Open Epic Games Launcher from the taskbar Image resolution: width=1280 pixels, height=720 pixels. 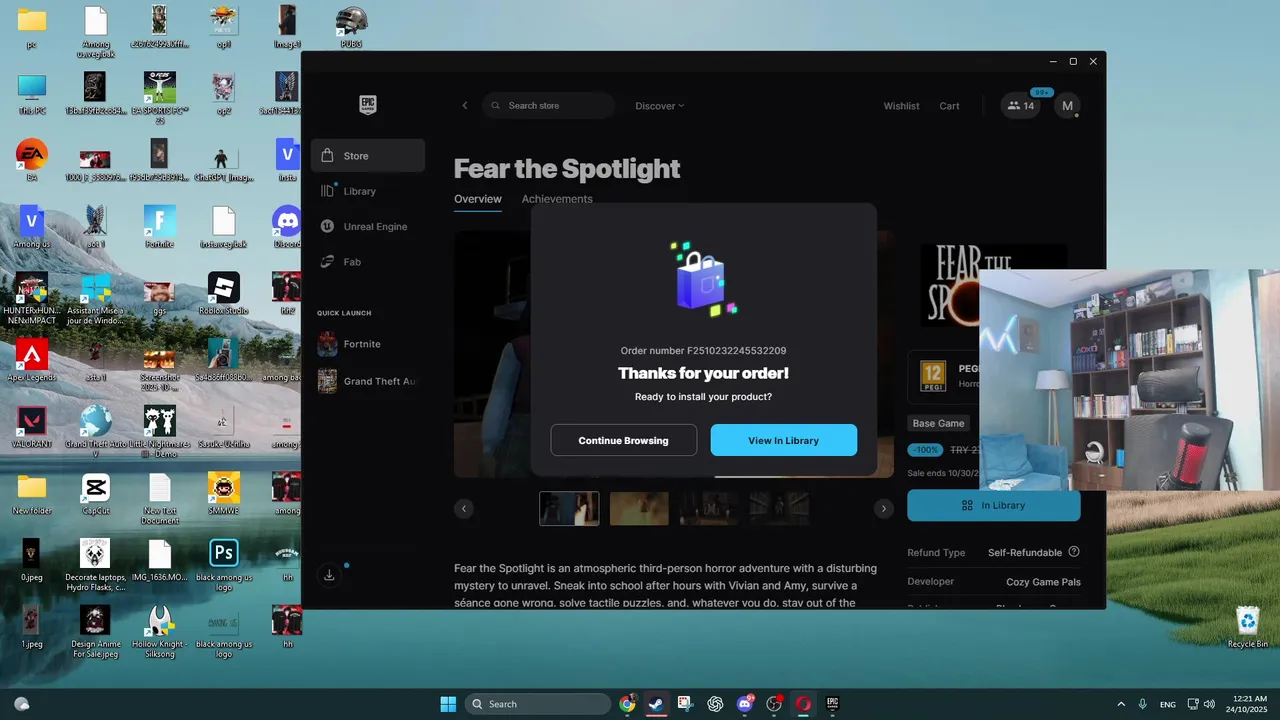[x=832, y=704]
